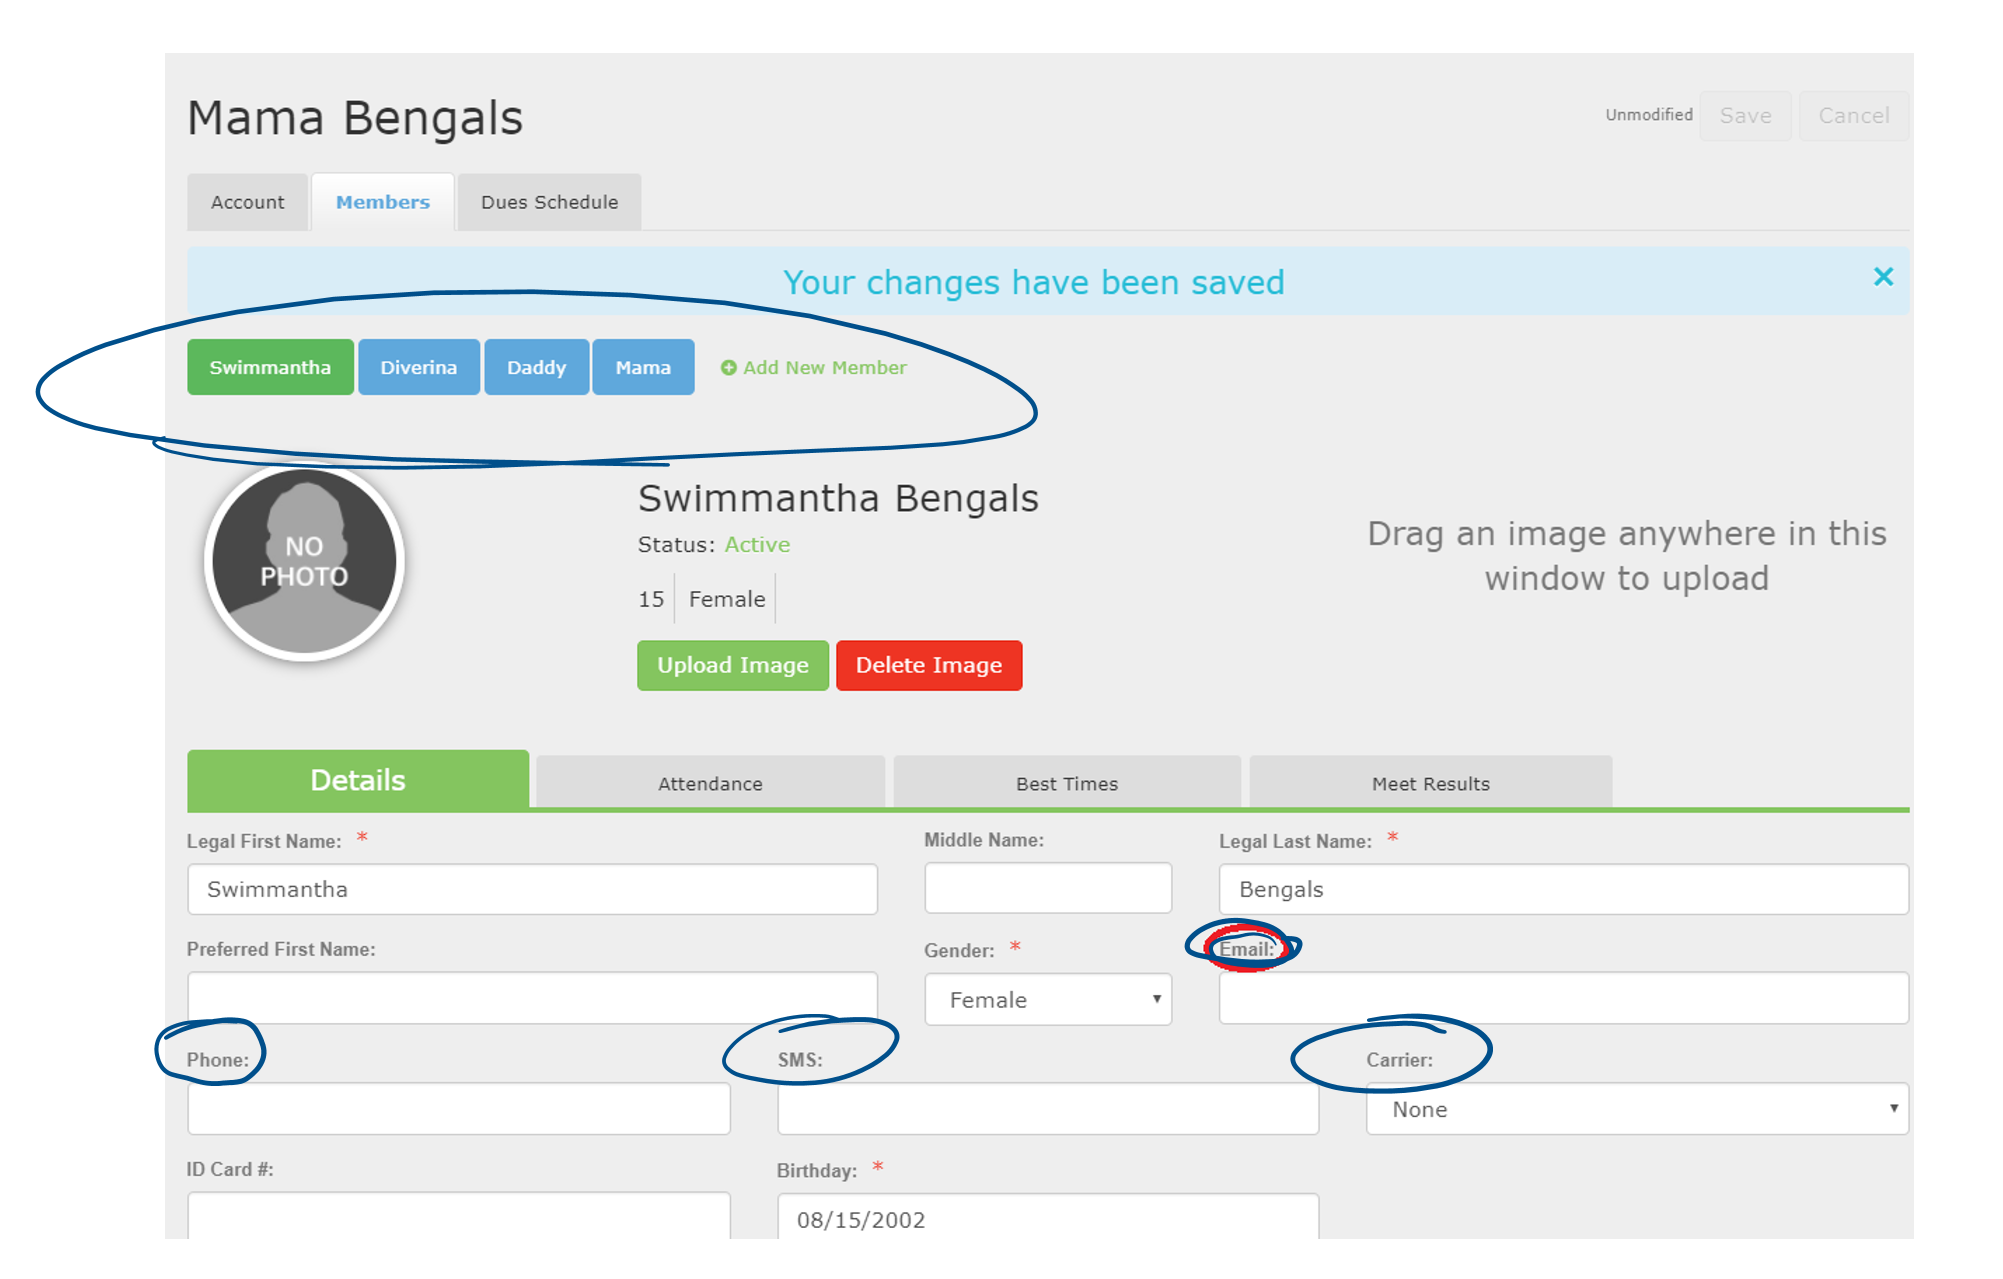Switch to the Account tab

(x=247, y=202)
